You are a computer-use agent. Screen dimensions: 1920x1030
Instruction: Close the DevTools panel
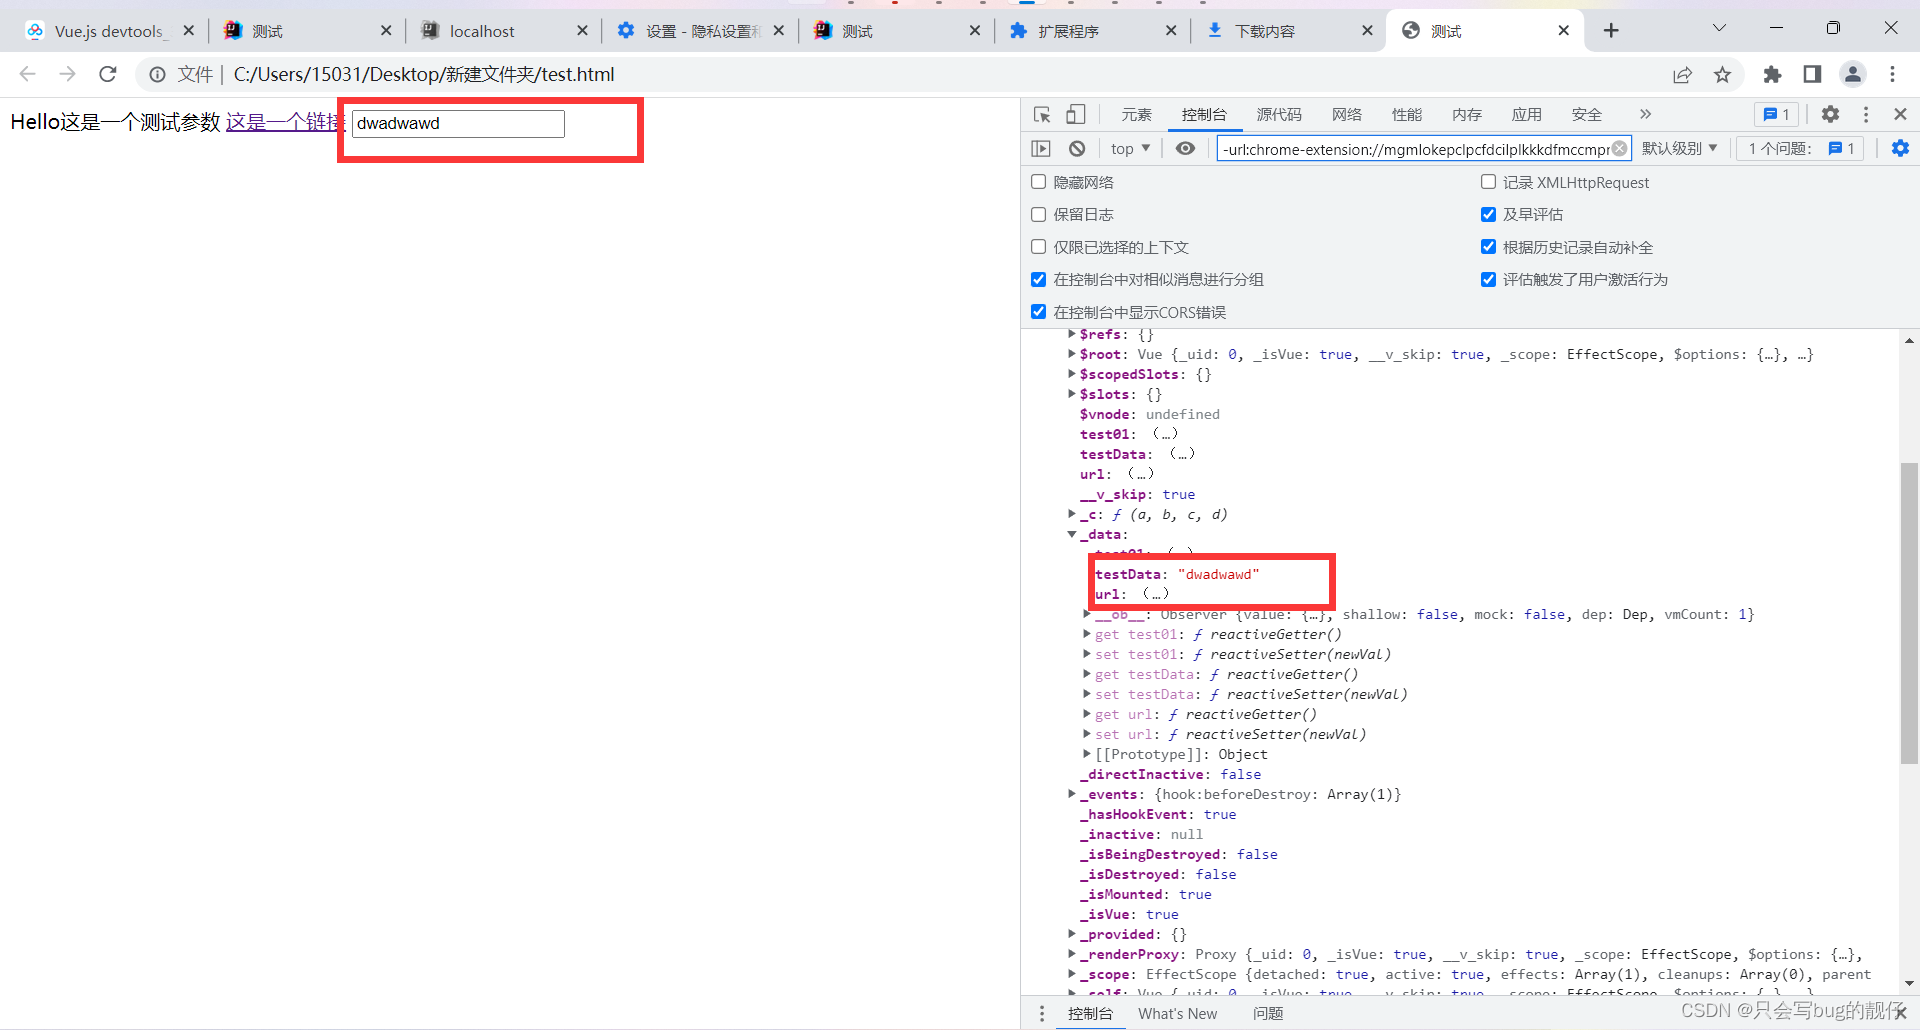coord(1900,114)
